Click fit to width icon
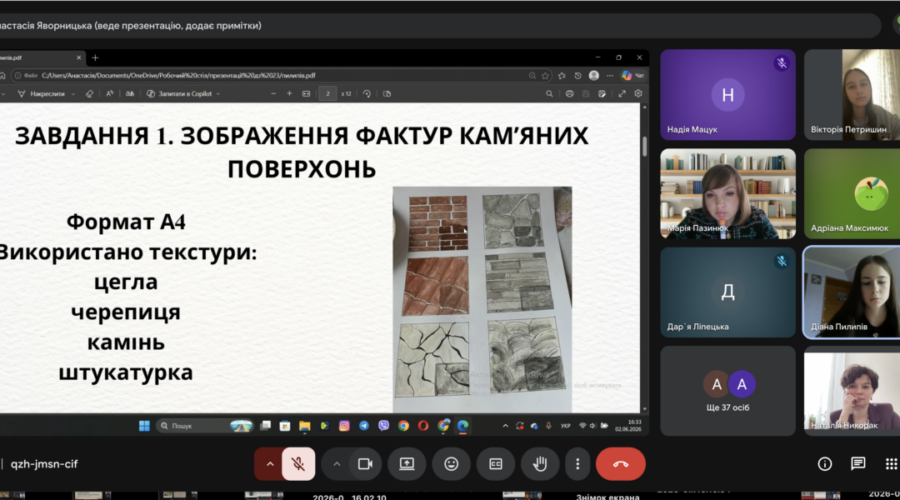This screenshot has height=500, width=900. [306, 94]
